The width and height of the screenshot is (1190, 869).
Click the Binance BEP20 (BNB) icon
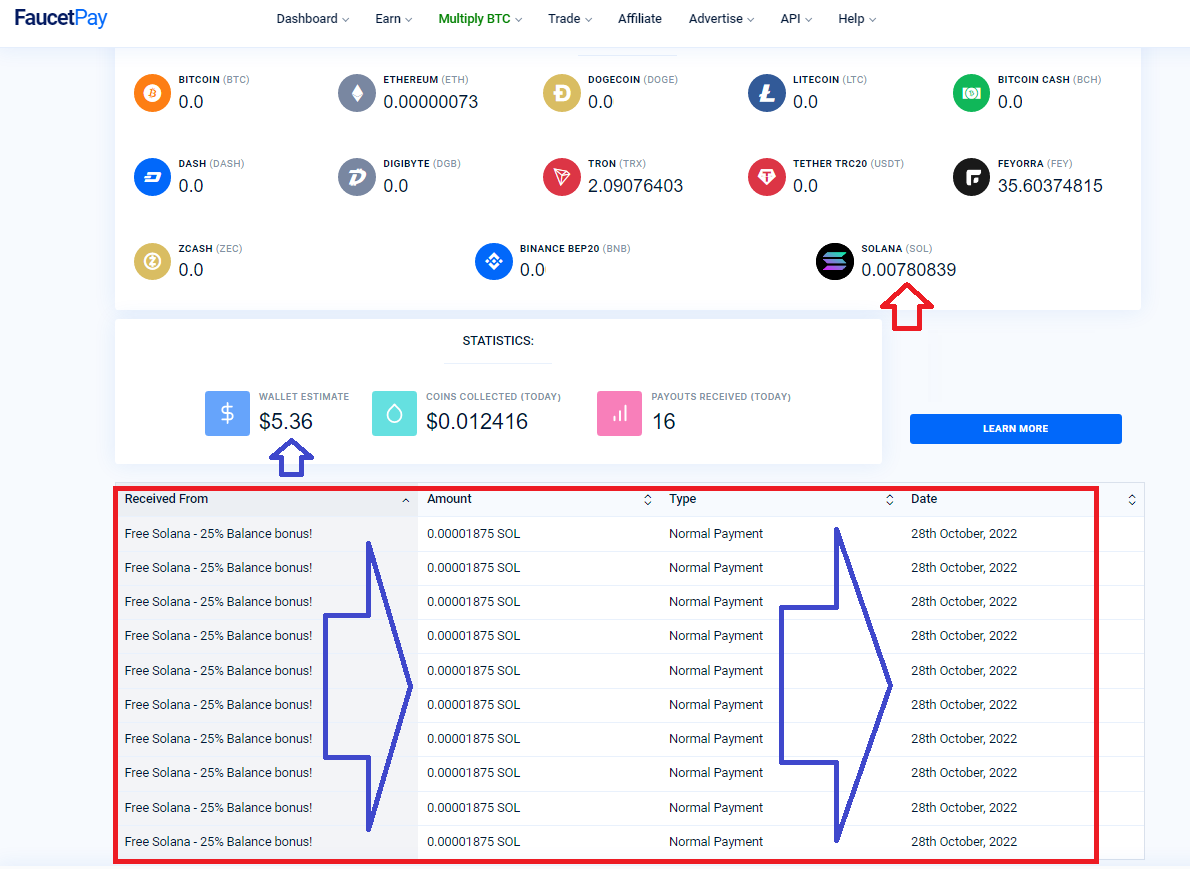(x=494, y=261)
